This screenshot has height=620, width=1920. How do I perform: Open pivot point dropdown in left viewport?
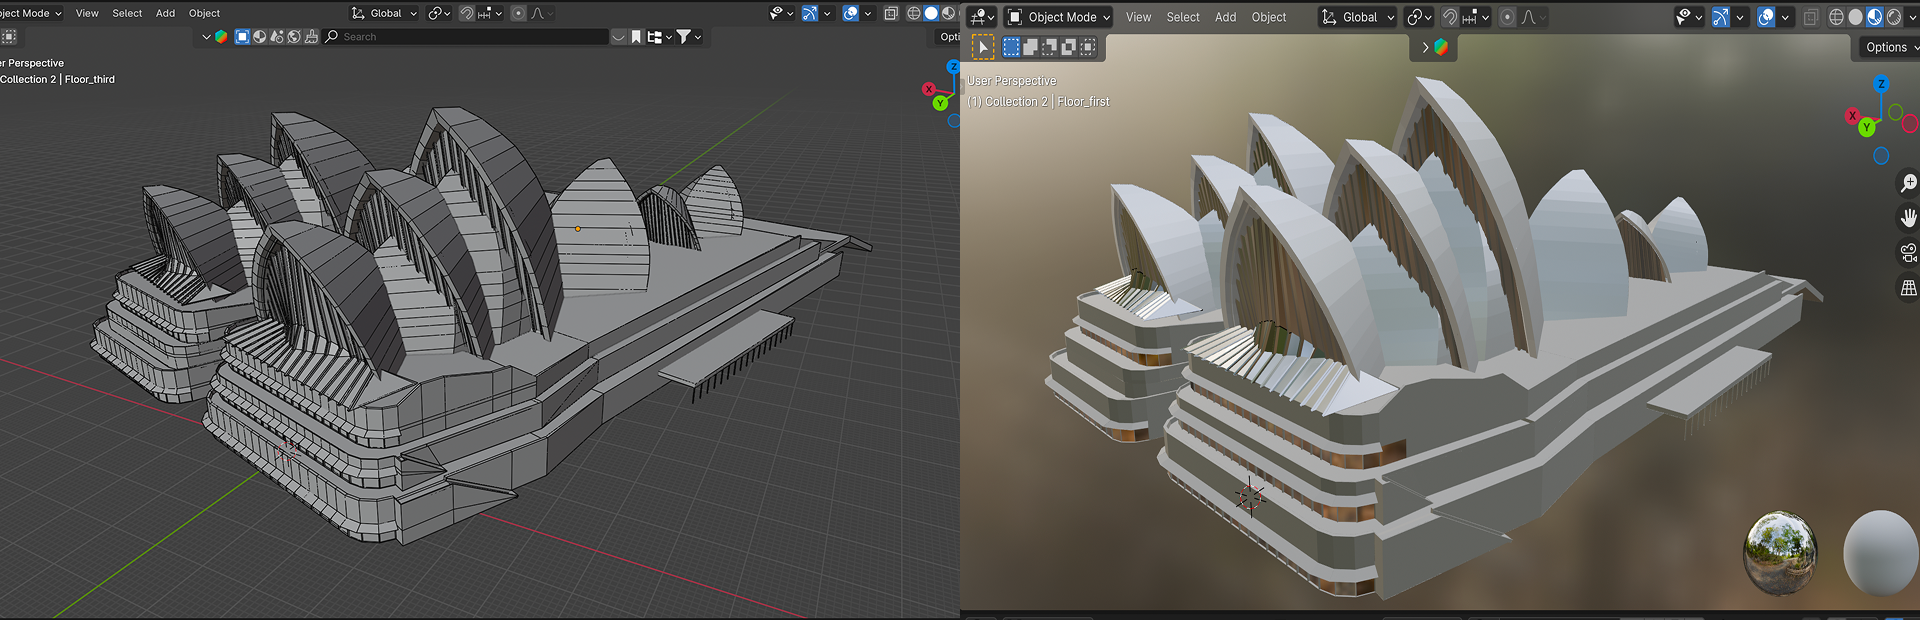[x=439, y=13]
